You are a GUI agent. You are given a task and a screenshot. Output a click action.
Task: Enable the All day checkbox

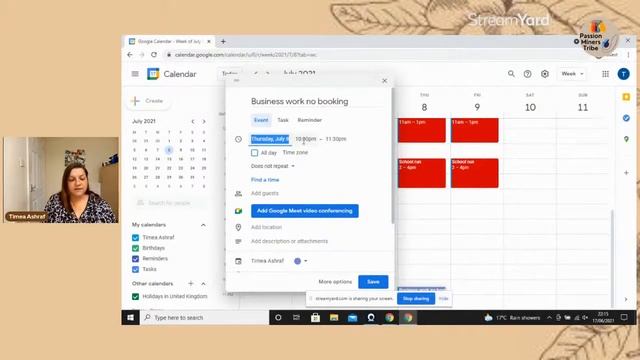(x=255, y=153)
